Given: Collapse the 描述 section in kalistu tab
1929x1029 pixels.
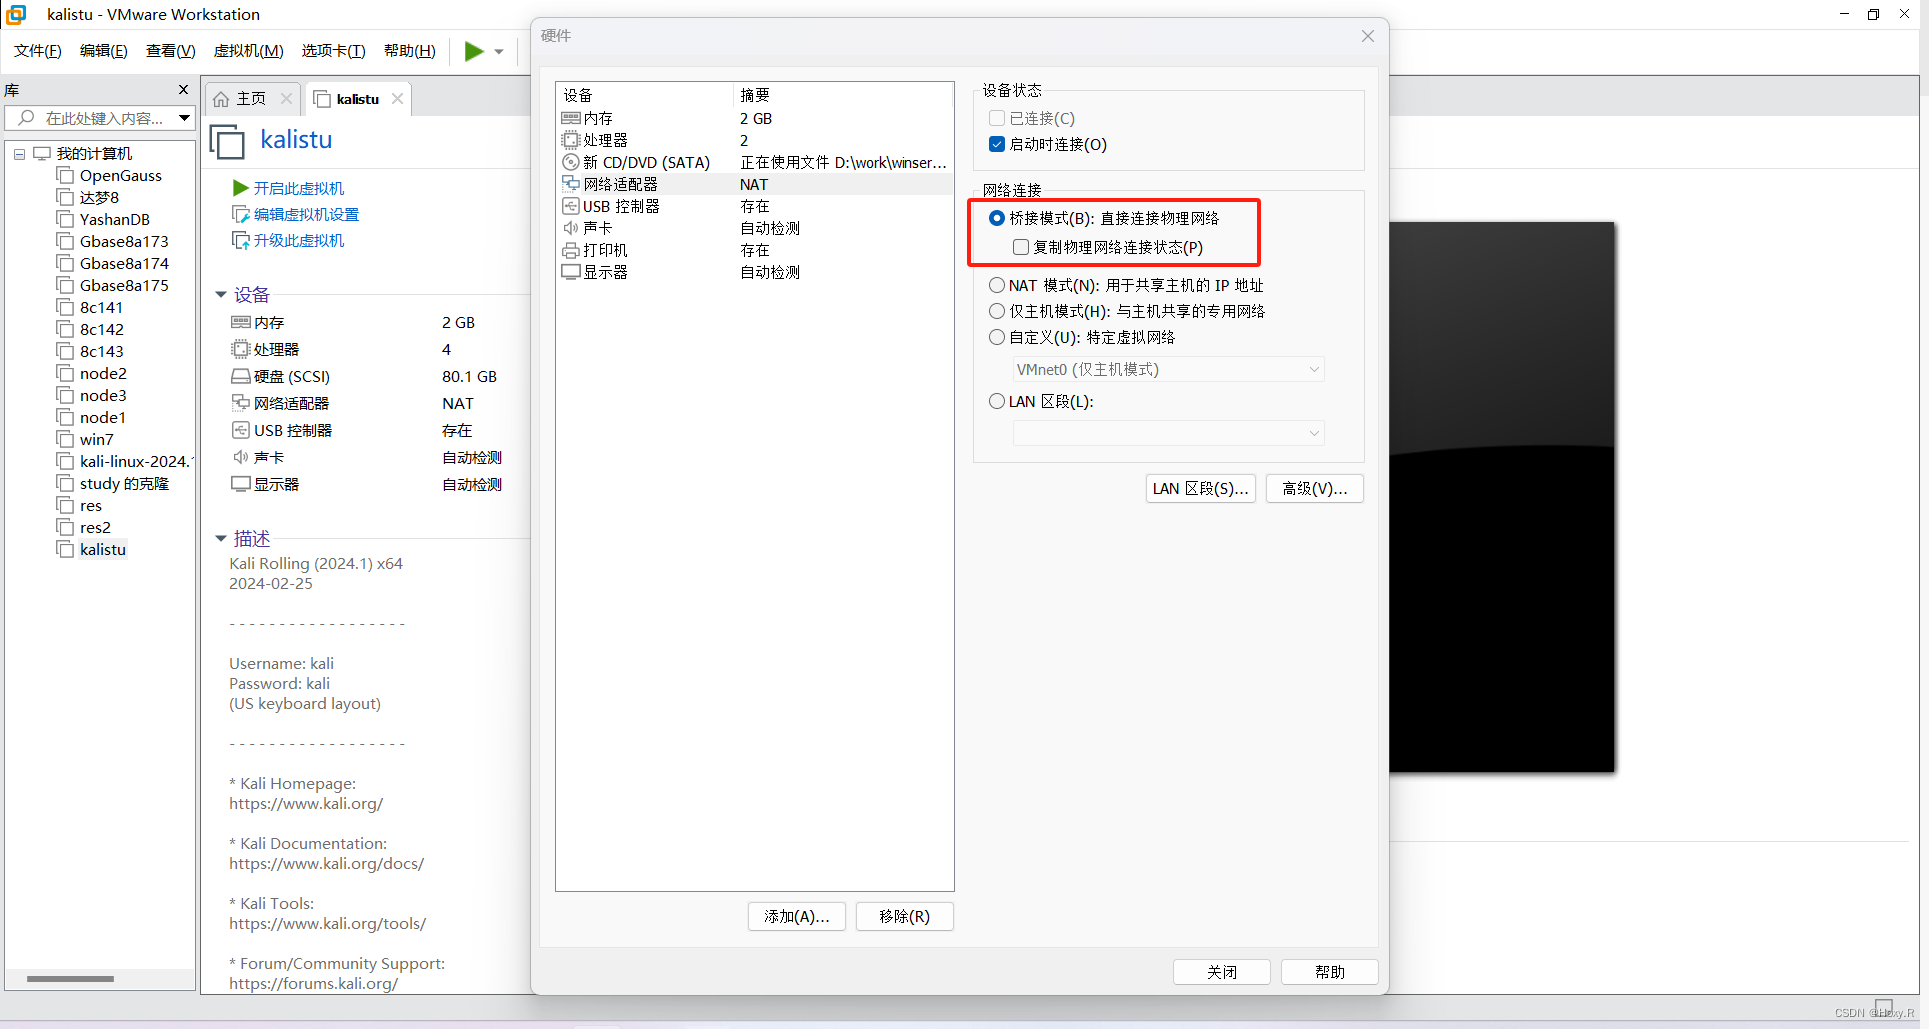Looking at the screenshot, I should pos(221,539).
